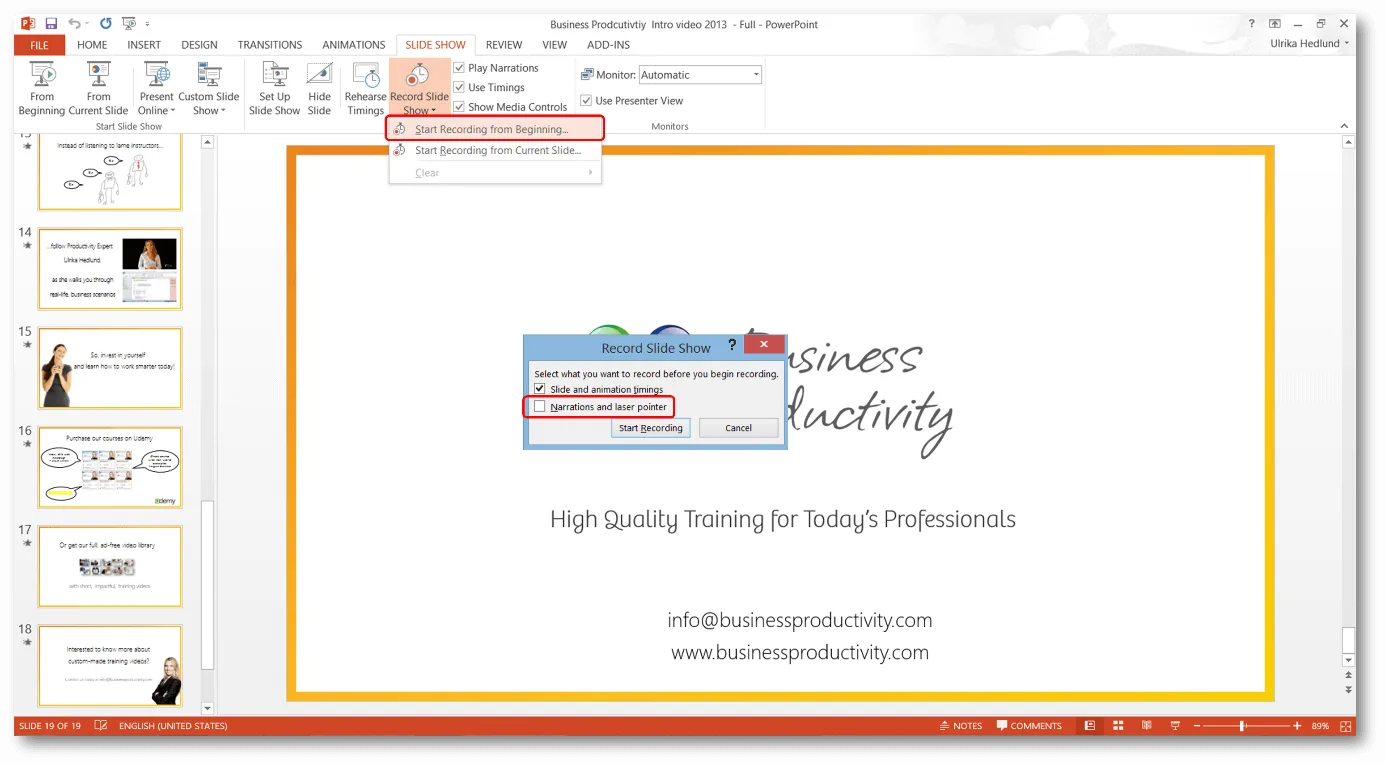1385x765 pixels.
Task: Select the slide 16 thumbnail about Udemy courses
Action: [x=110, y=467]
